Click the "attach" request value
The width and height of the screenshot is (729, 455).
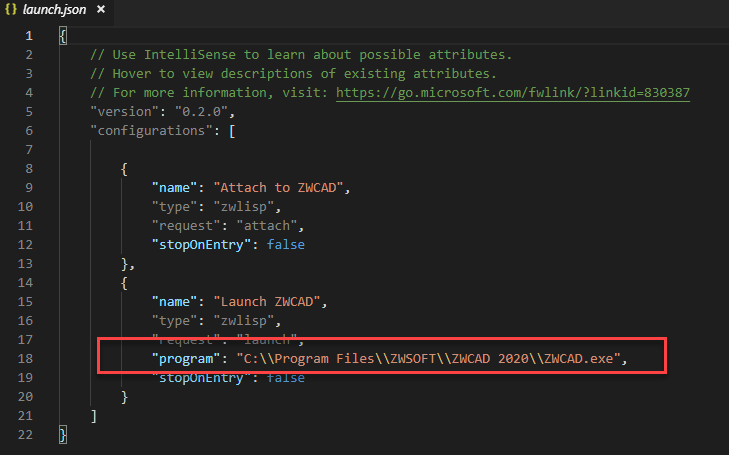pyautogui.click(x=267, y=226)
